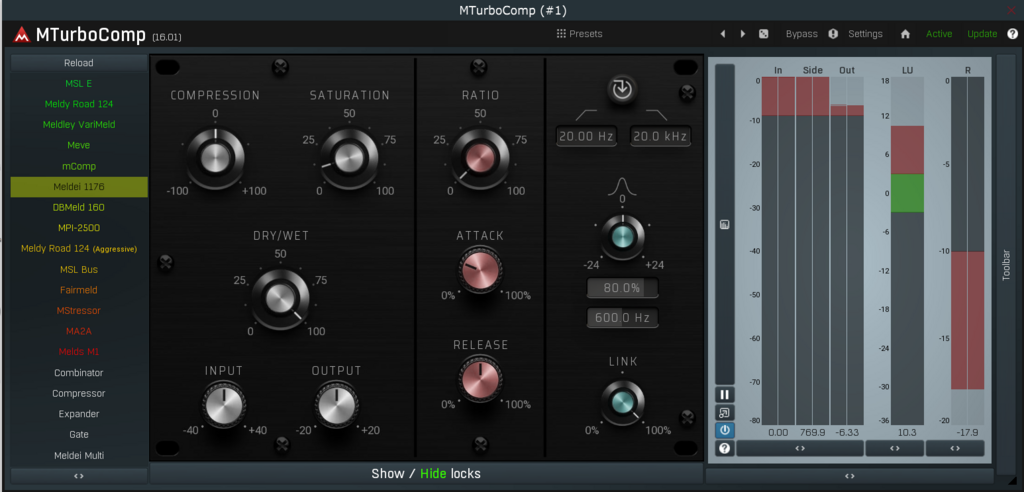Viewport: 1024px width, 492px height.
Task: Expand arrows below the LU meter
Action: click(x=895, y=448)
